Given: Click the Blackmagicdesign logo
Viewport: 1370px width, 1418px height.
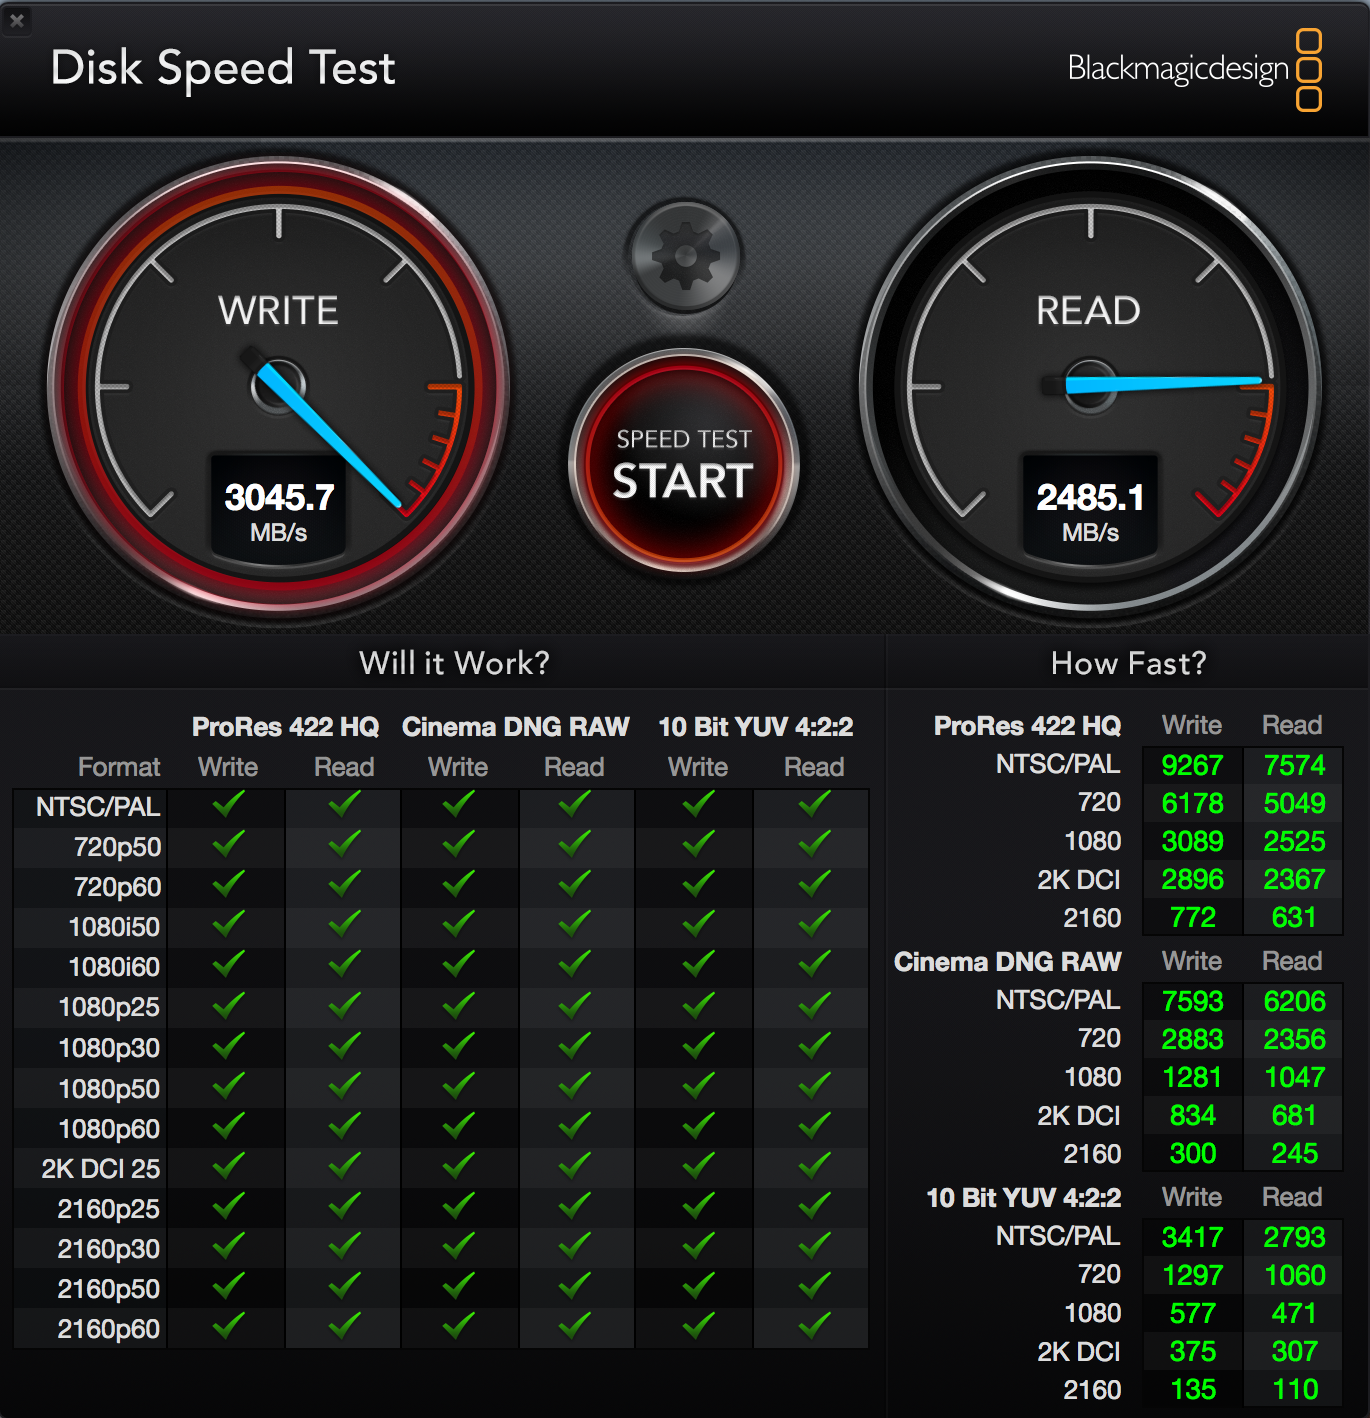Looking at the screenshot, I should (1194, 69).
